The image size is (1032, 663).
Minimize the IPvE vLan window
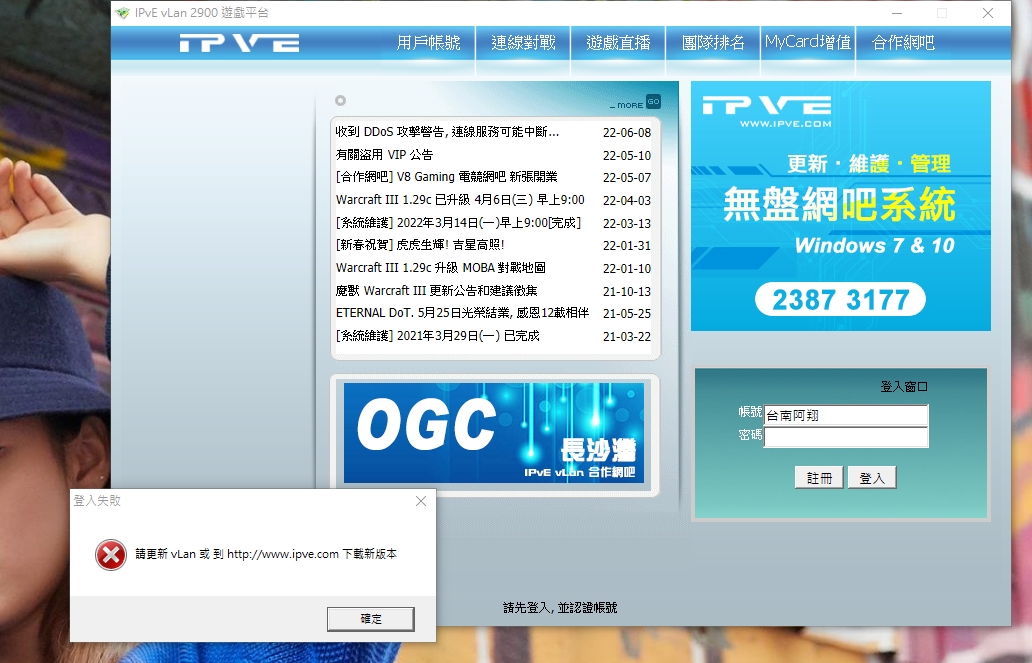point(896,13)
